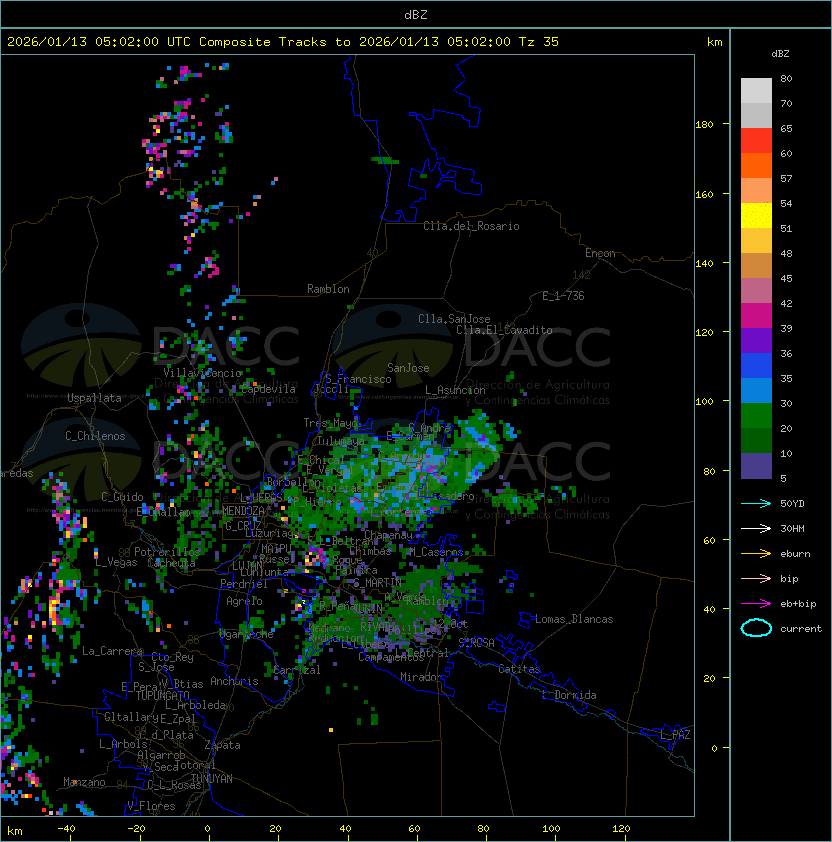Click the Uspallata place label
Image resolution: width=832 pixels, height=842 pixels.
click(x=94, y=398)
